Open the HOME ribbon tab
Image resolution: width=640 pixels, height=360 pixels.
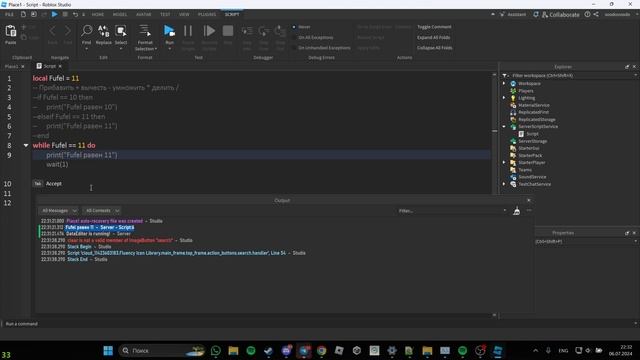pyautogui.click(x=98, y=14)
